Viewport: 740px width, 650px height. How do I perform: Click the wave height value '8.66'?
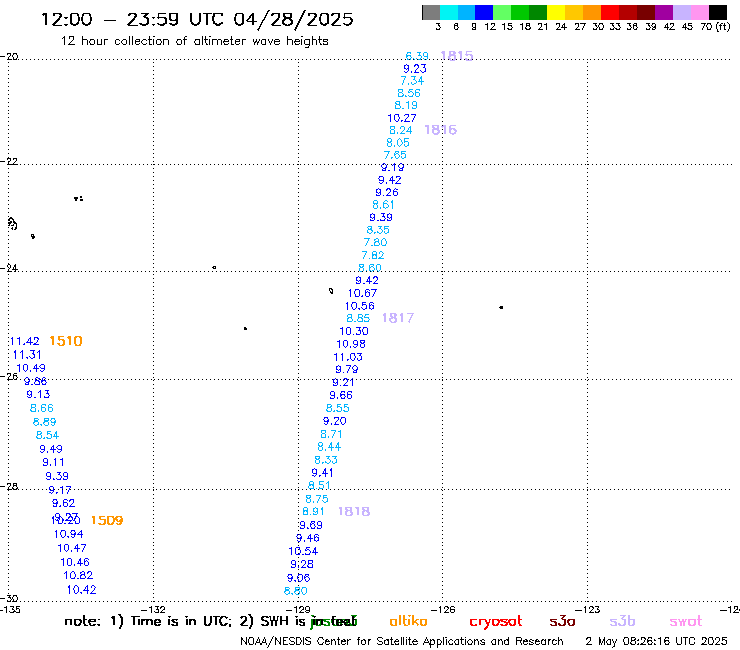[x=42, y=408]
